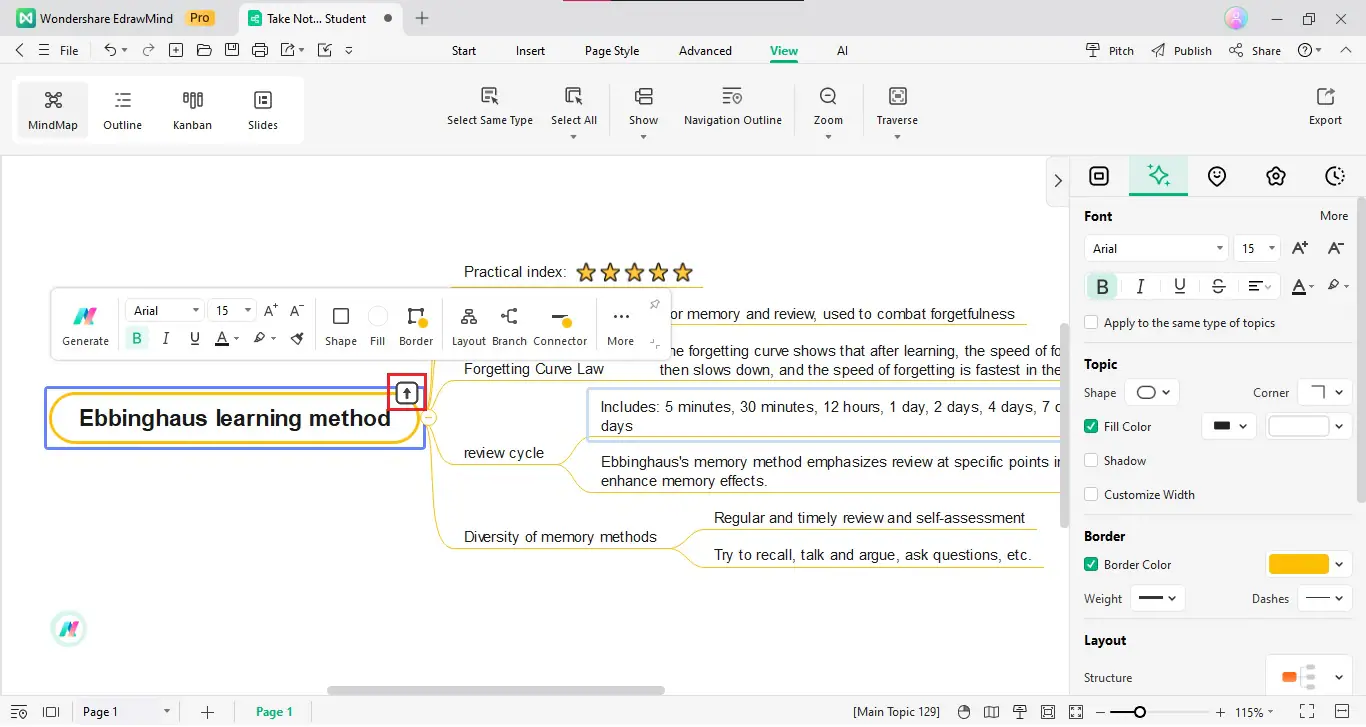Open the font size 15 dropdown in right panel
Viewport: 1366px width, 727px height.
click(1258, 248)
